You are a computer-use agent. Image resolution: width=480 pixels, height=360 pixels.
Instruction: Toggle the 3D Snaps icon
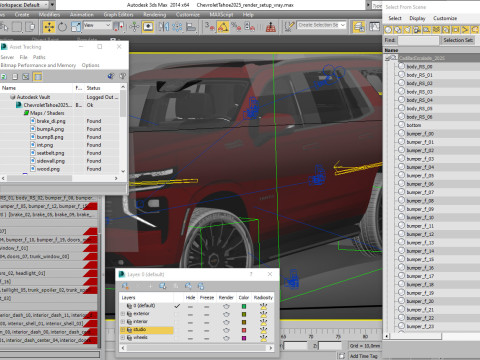coord(210,27)
